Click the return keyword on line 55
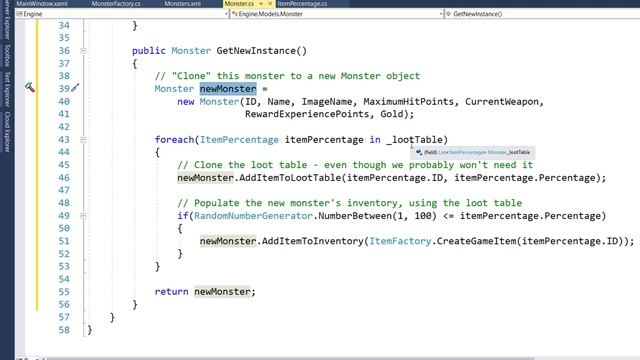The width and height of the screenshot is (640, 360). point(171,291)
